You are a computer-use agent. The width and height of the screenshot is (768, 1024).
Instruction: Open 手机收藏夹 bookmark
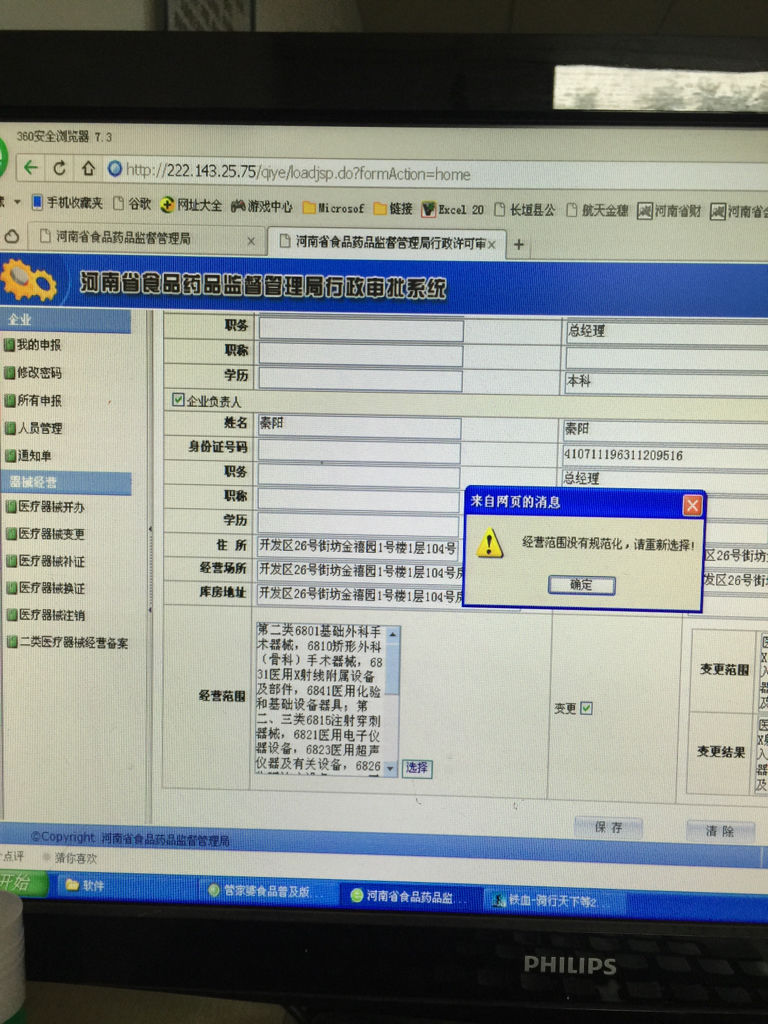66,202
